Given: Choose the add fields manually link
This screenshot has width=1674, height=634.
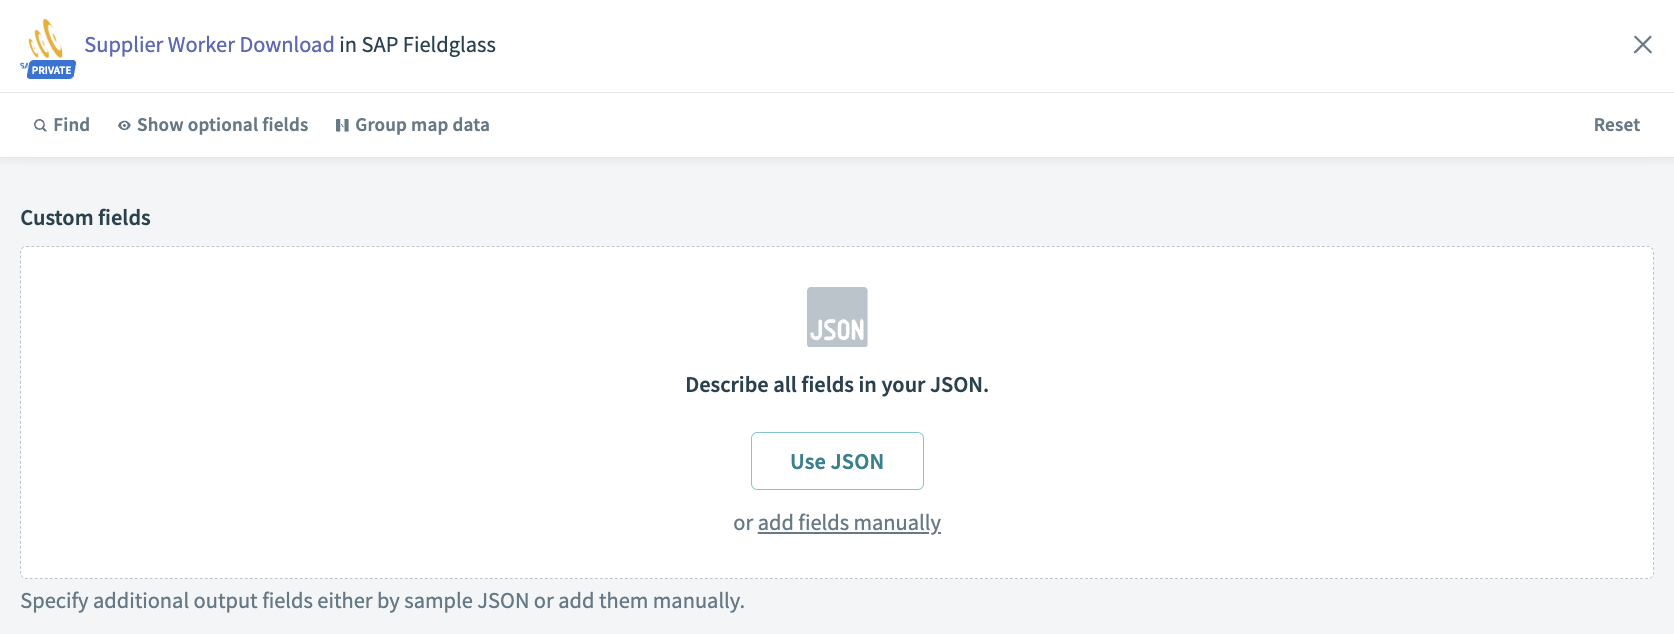Looking at the screenshot, I should (x=849, y=523).
